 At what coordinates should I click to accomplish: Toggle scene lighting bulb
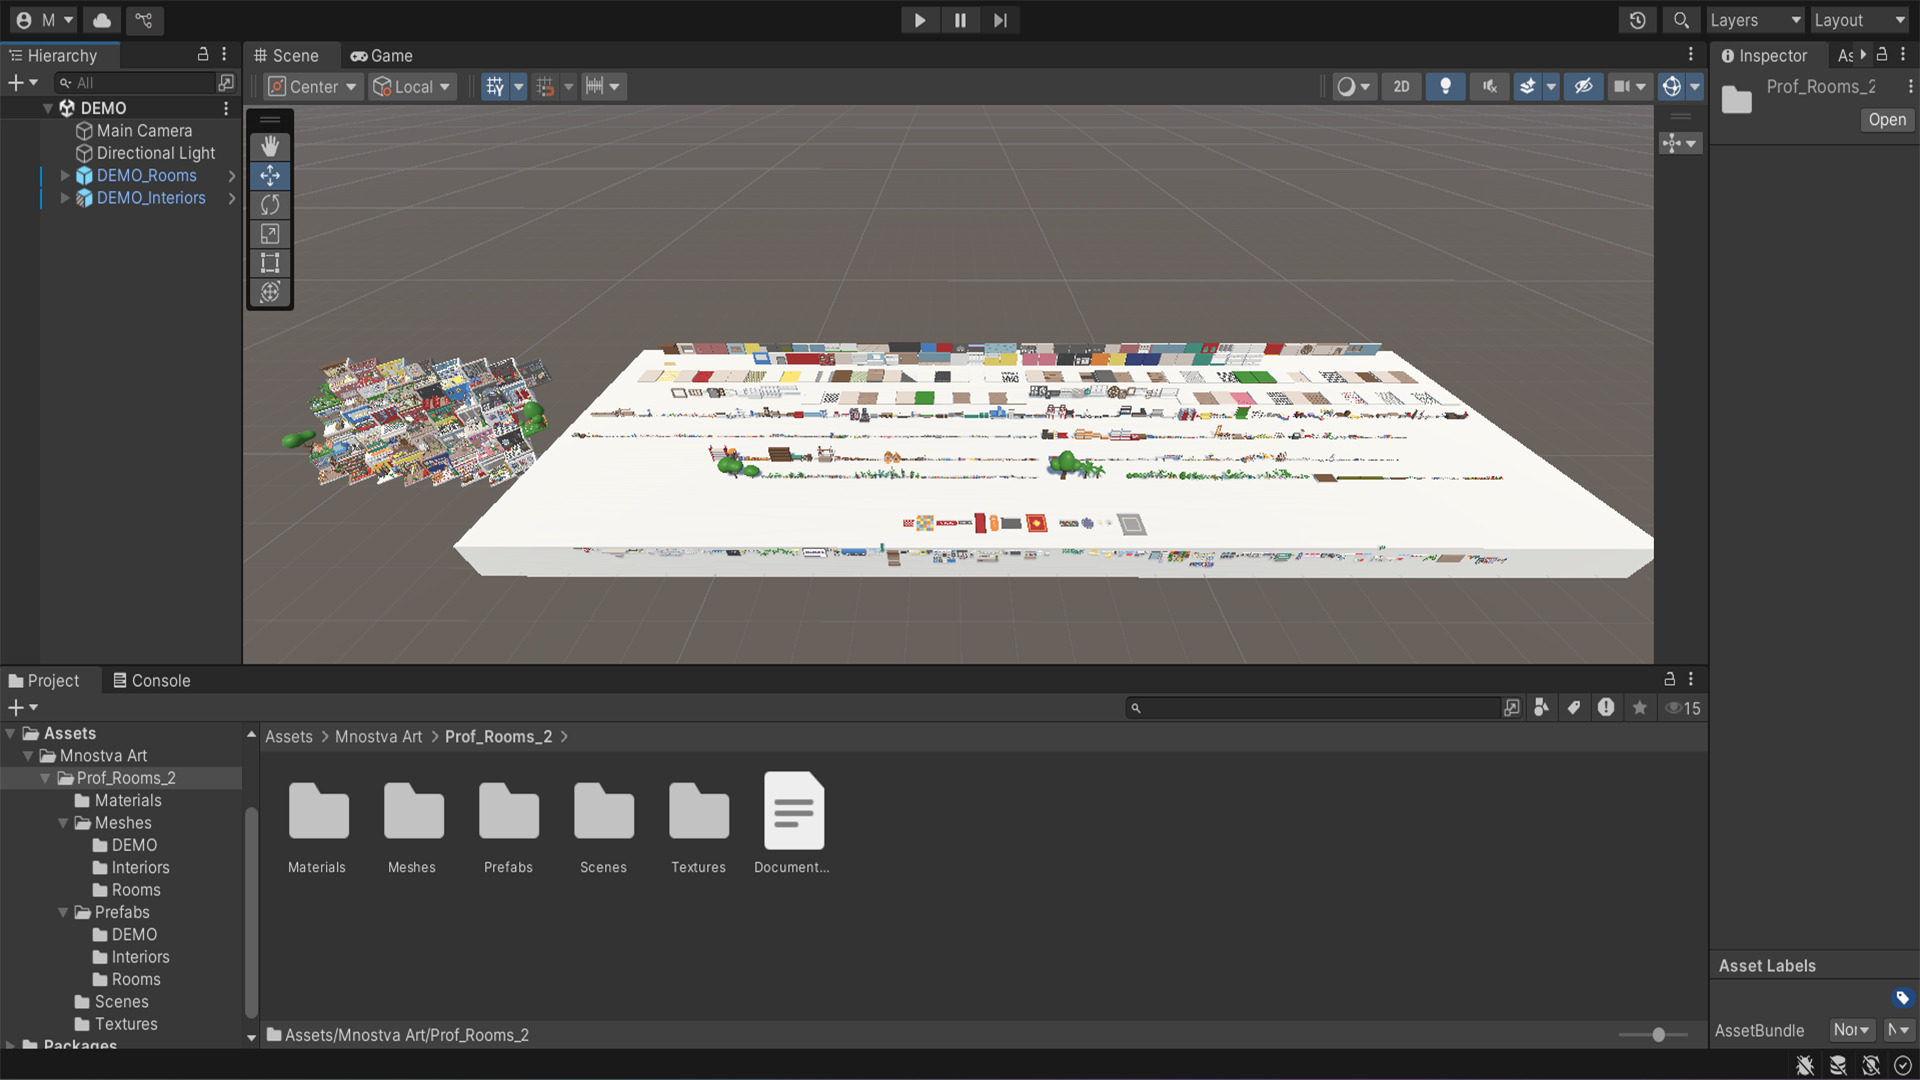(1445, 87)
